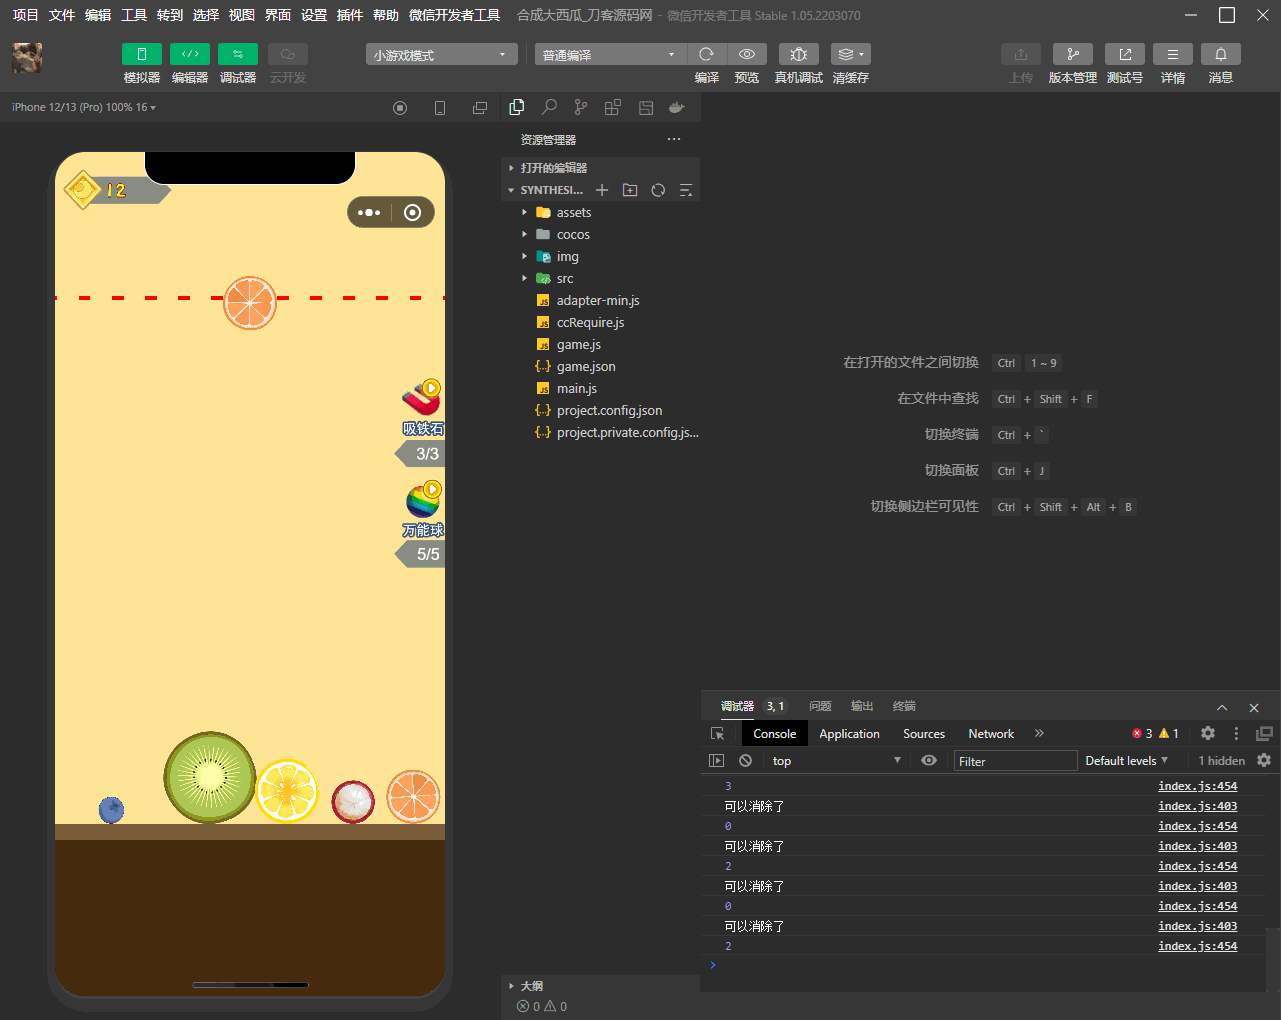Open the DevTools settings gear icon
1281x1020 pixels.
pos(1207,733)
